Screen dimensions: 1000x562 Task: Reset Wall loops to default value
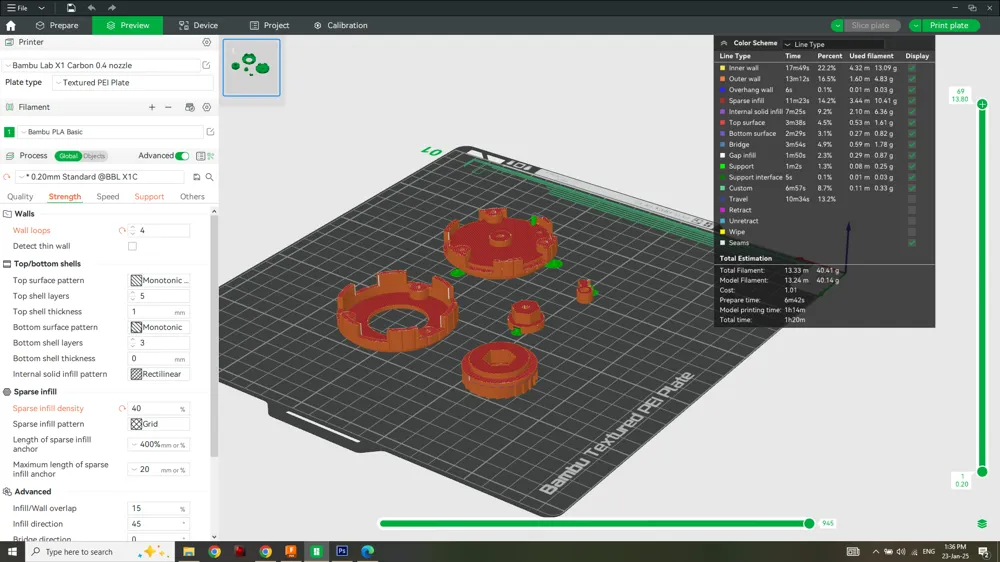pyautogui.click(x=122, y=230)
